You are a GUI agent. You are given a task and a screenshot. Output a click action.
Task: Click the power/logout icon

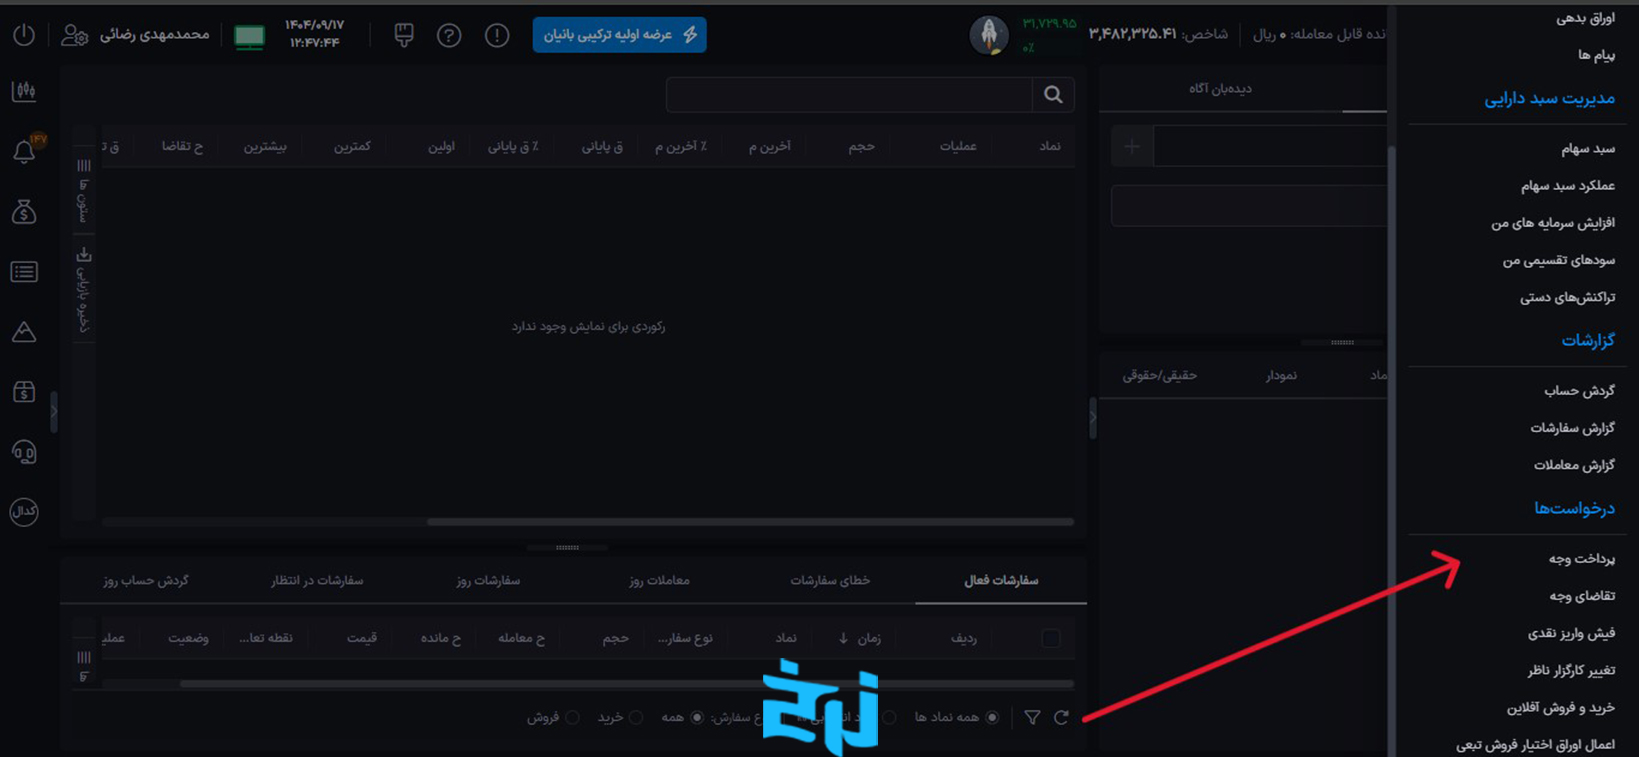[24, 35]
